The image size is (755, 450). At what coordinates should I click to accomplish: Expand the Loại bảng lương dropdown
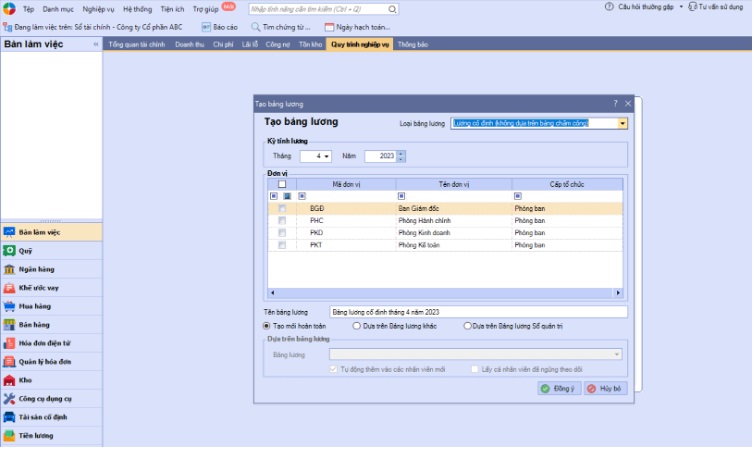[x=623, y=123]
